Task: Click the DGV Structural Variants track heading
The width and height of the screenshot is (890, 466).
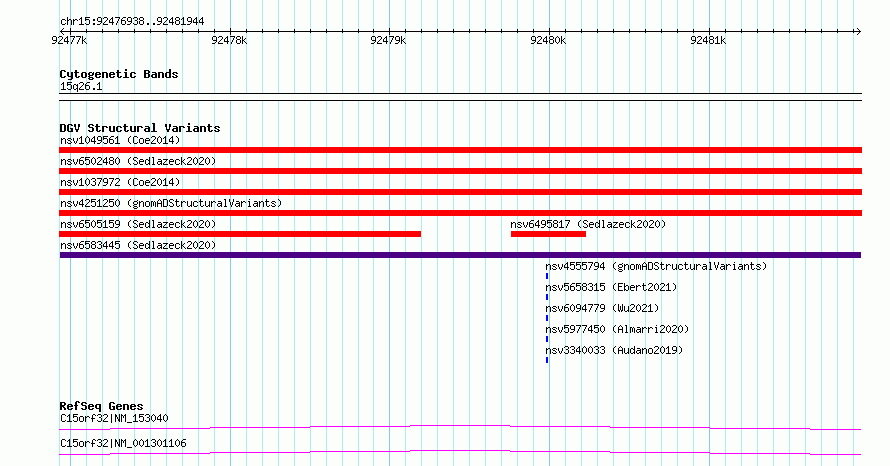Action: [x=140, y=128]
